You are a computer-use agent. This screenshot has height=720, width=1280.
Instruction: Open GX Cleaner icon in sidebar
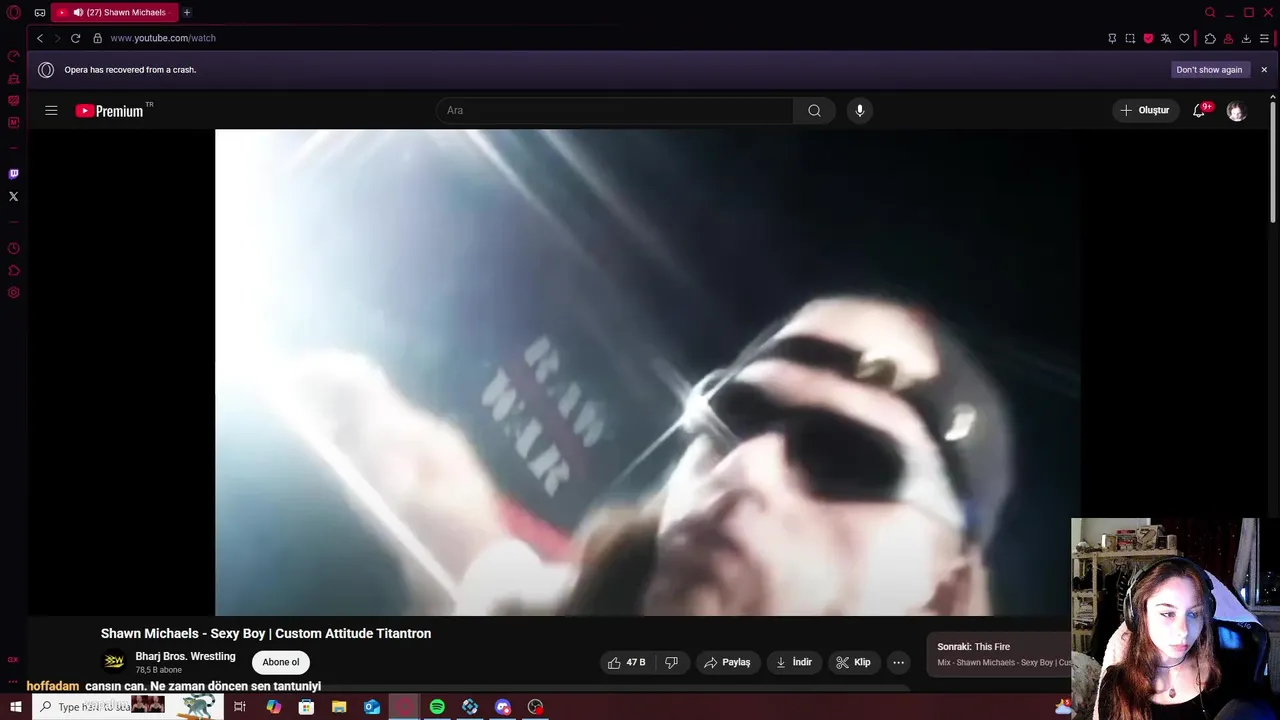[14, 79]
